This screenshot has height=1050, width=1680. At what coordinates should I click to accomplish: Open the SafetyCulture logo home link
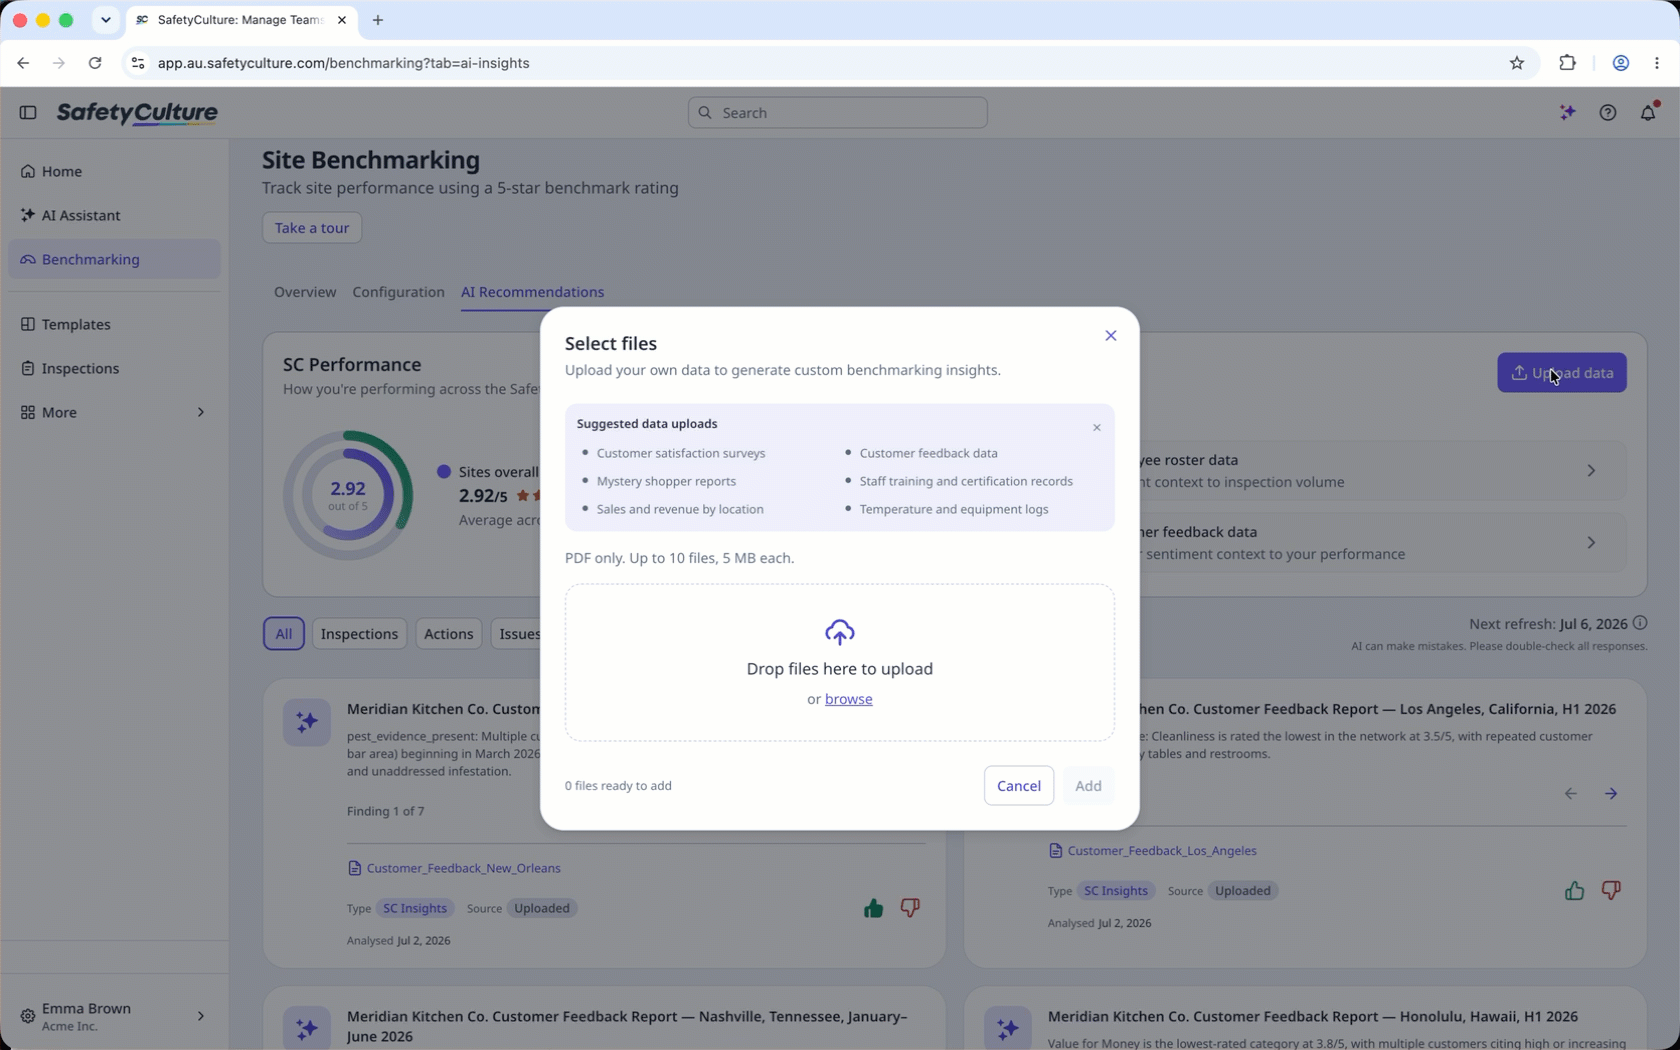point(137,113)
